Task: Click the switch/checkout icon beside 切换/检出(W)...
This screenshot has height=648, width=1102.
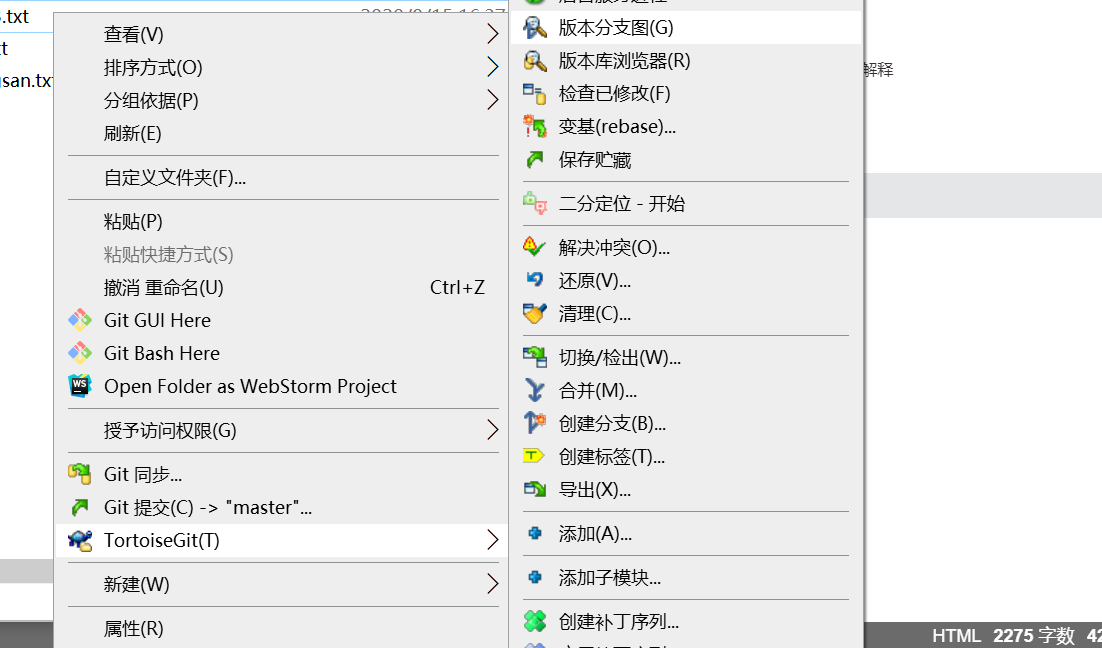Action: tap(535, 357)
